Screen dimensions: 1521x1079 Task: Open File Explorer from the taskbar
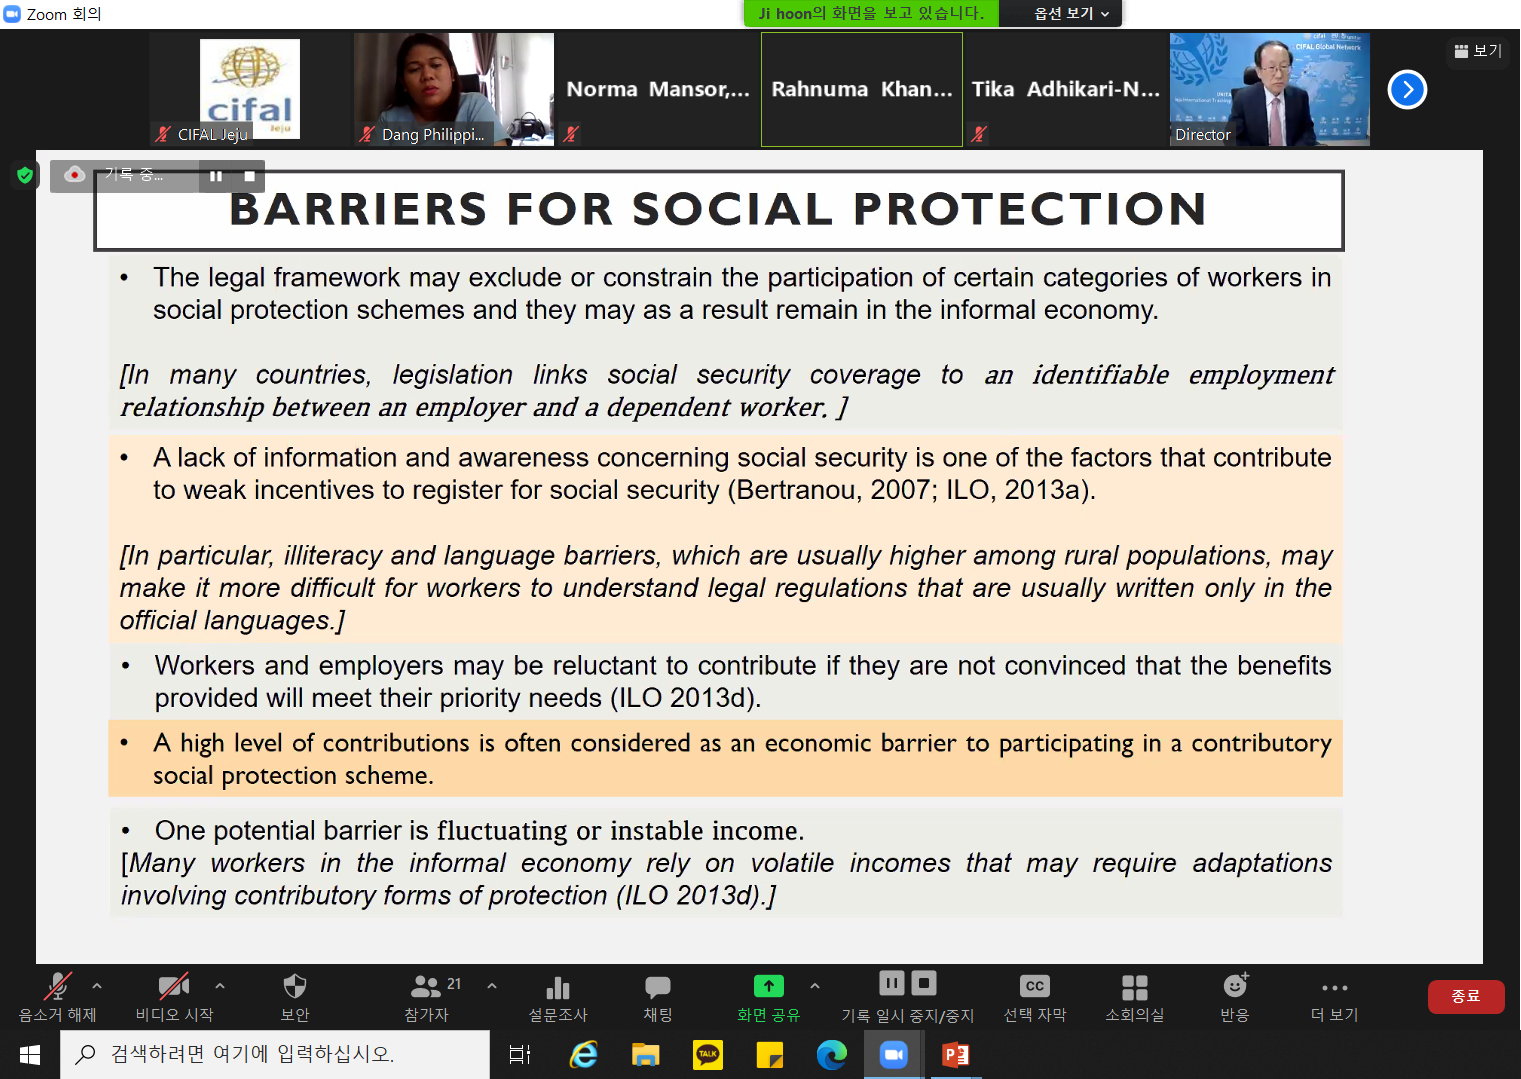click(x=646, y=1055)
